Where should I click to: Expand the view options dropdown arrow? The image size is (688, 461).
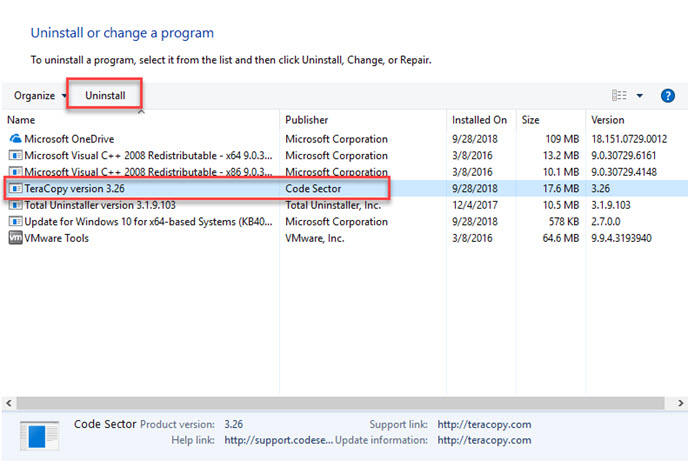point(640,96)
